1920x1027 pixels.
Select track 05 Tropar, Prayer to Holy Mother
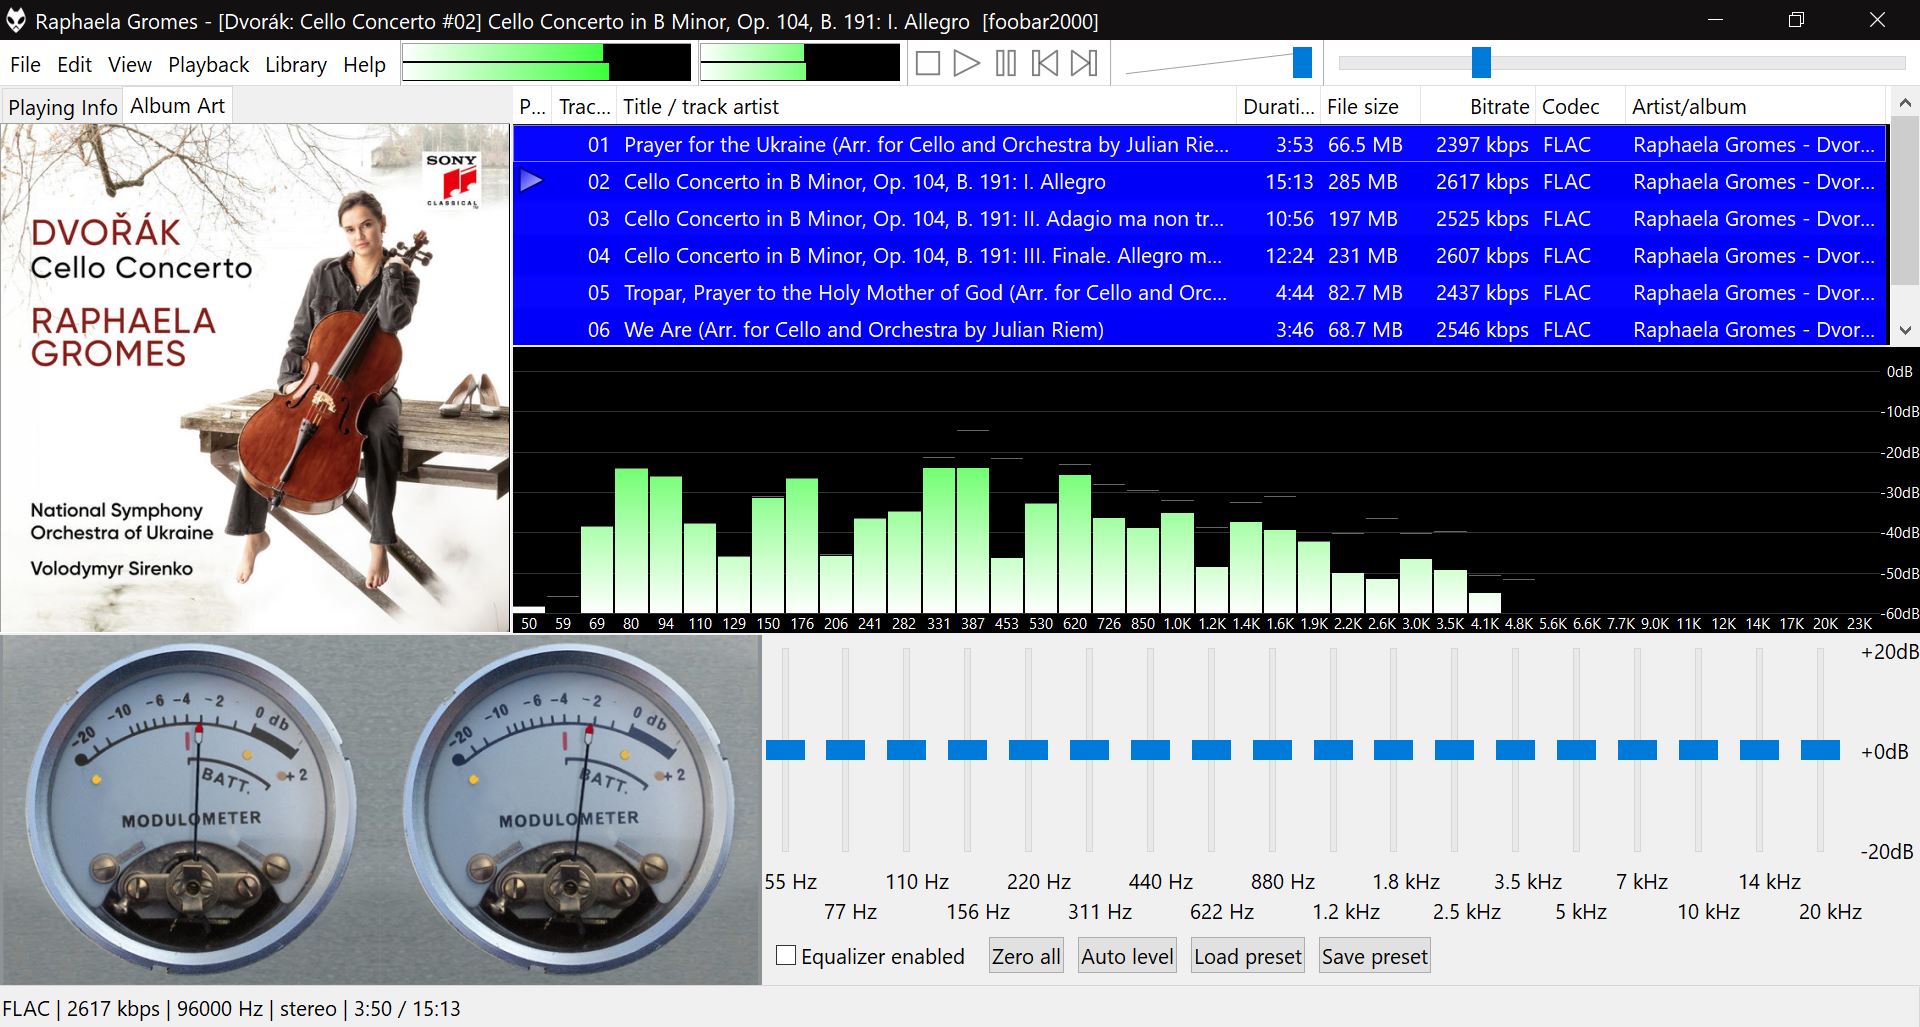(x=1200, y=293)
